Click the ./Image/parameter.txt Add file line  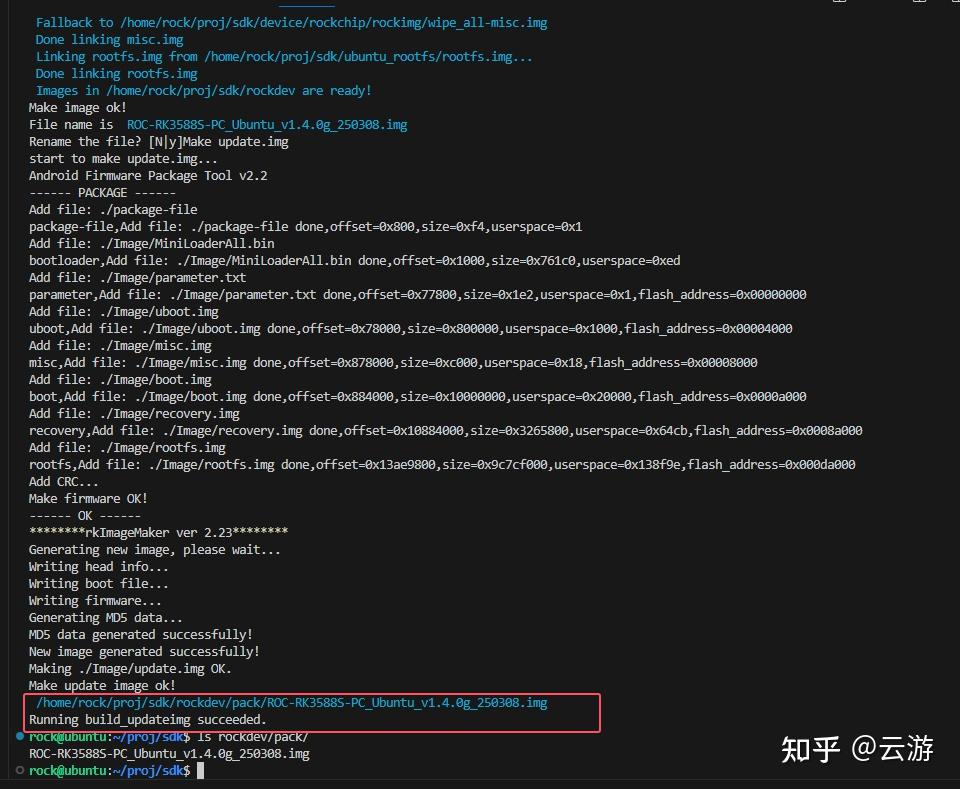[137, 278]
